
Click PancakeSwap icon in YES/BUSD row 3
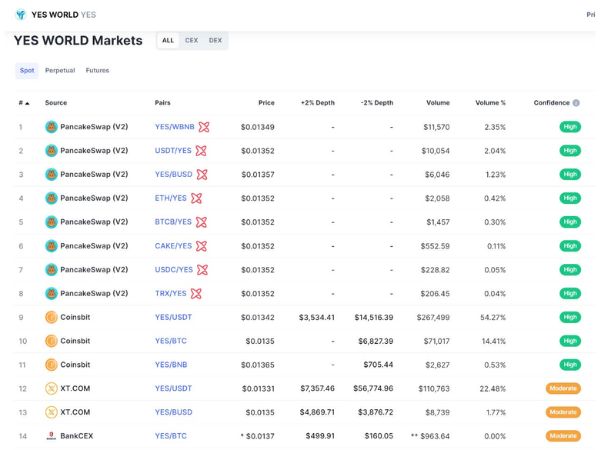(x=51, y=174)
